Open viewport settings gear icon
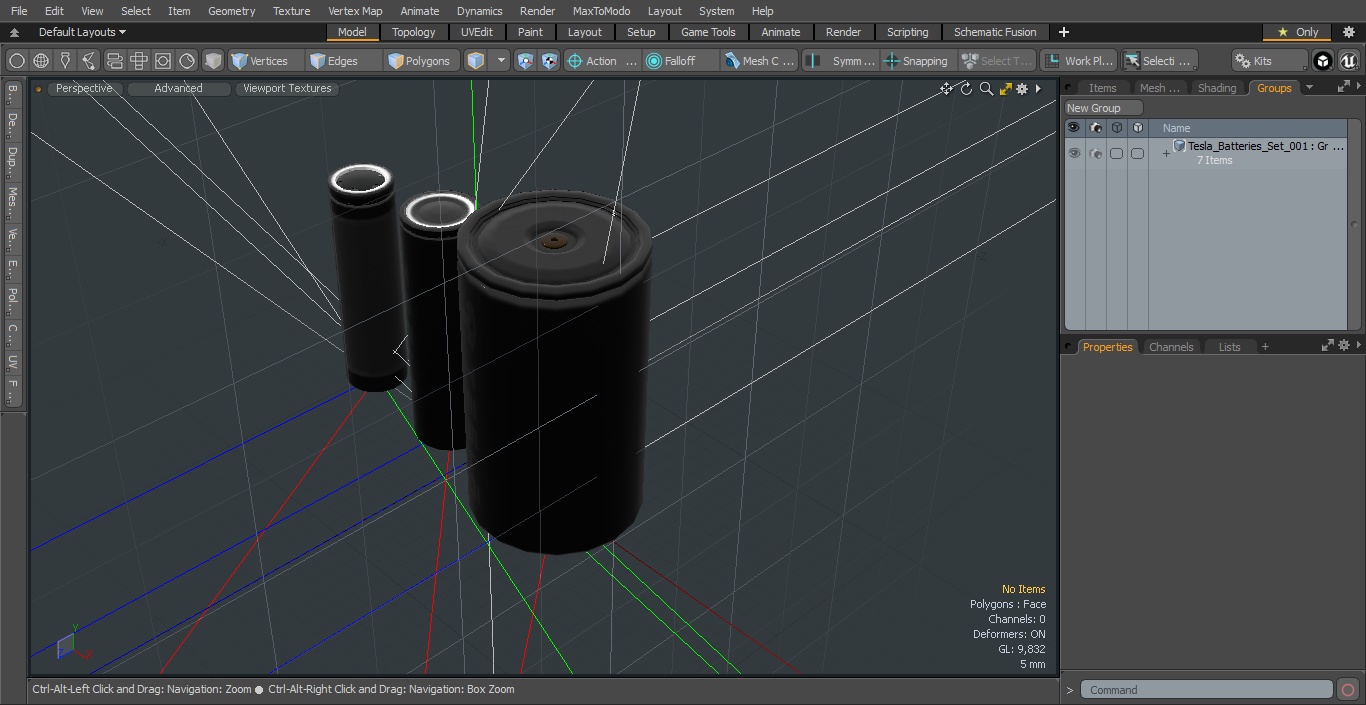1366x705 pixels. (1022, 89)
